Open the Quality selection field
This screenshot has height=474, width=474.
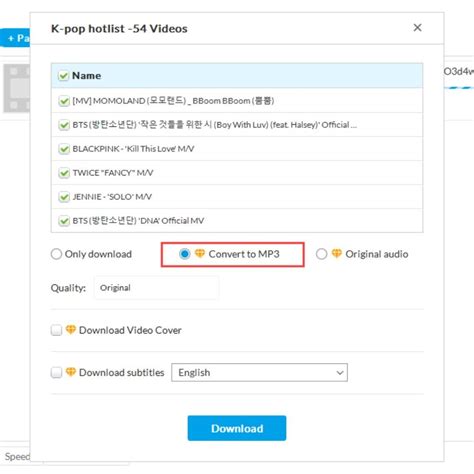click(x=156, y=288)
